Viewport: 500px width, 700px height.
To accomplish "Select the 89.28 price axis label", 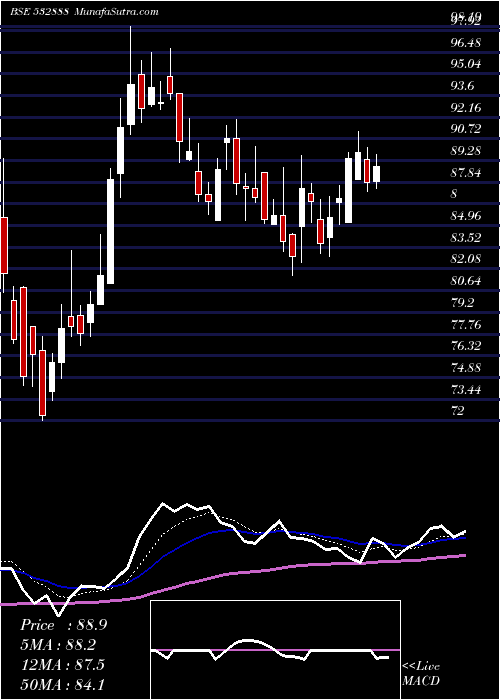I will click(466, 151).
